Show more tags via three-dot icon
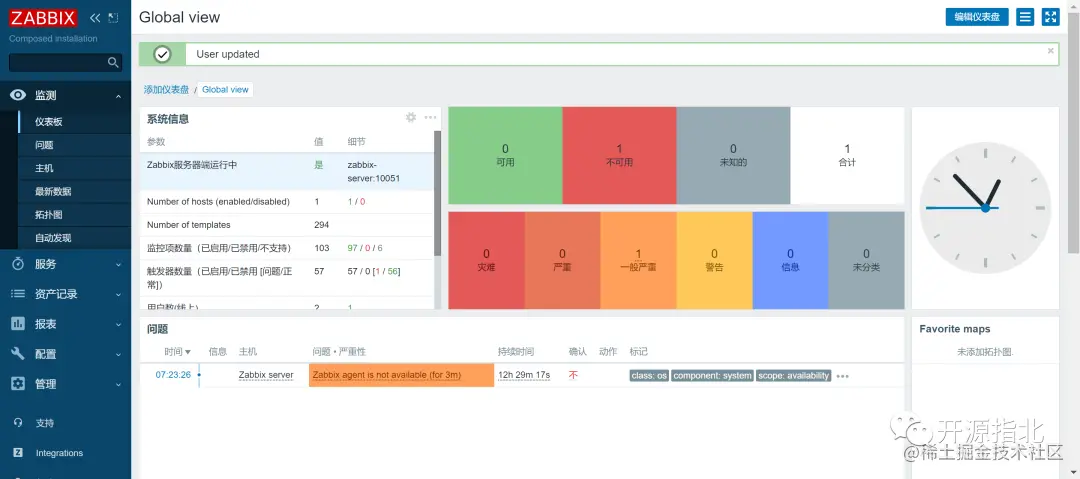Image resolution: width=1080 pixels, height=479 pixels. [x=842, y=376]
